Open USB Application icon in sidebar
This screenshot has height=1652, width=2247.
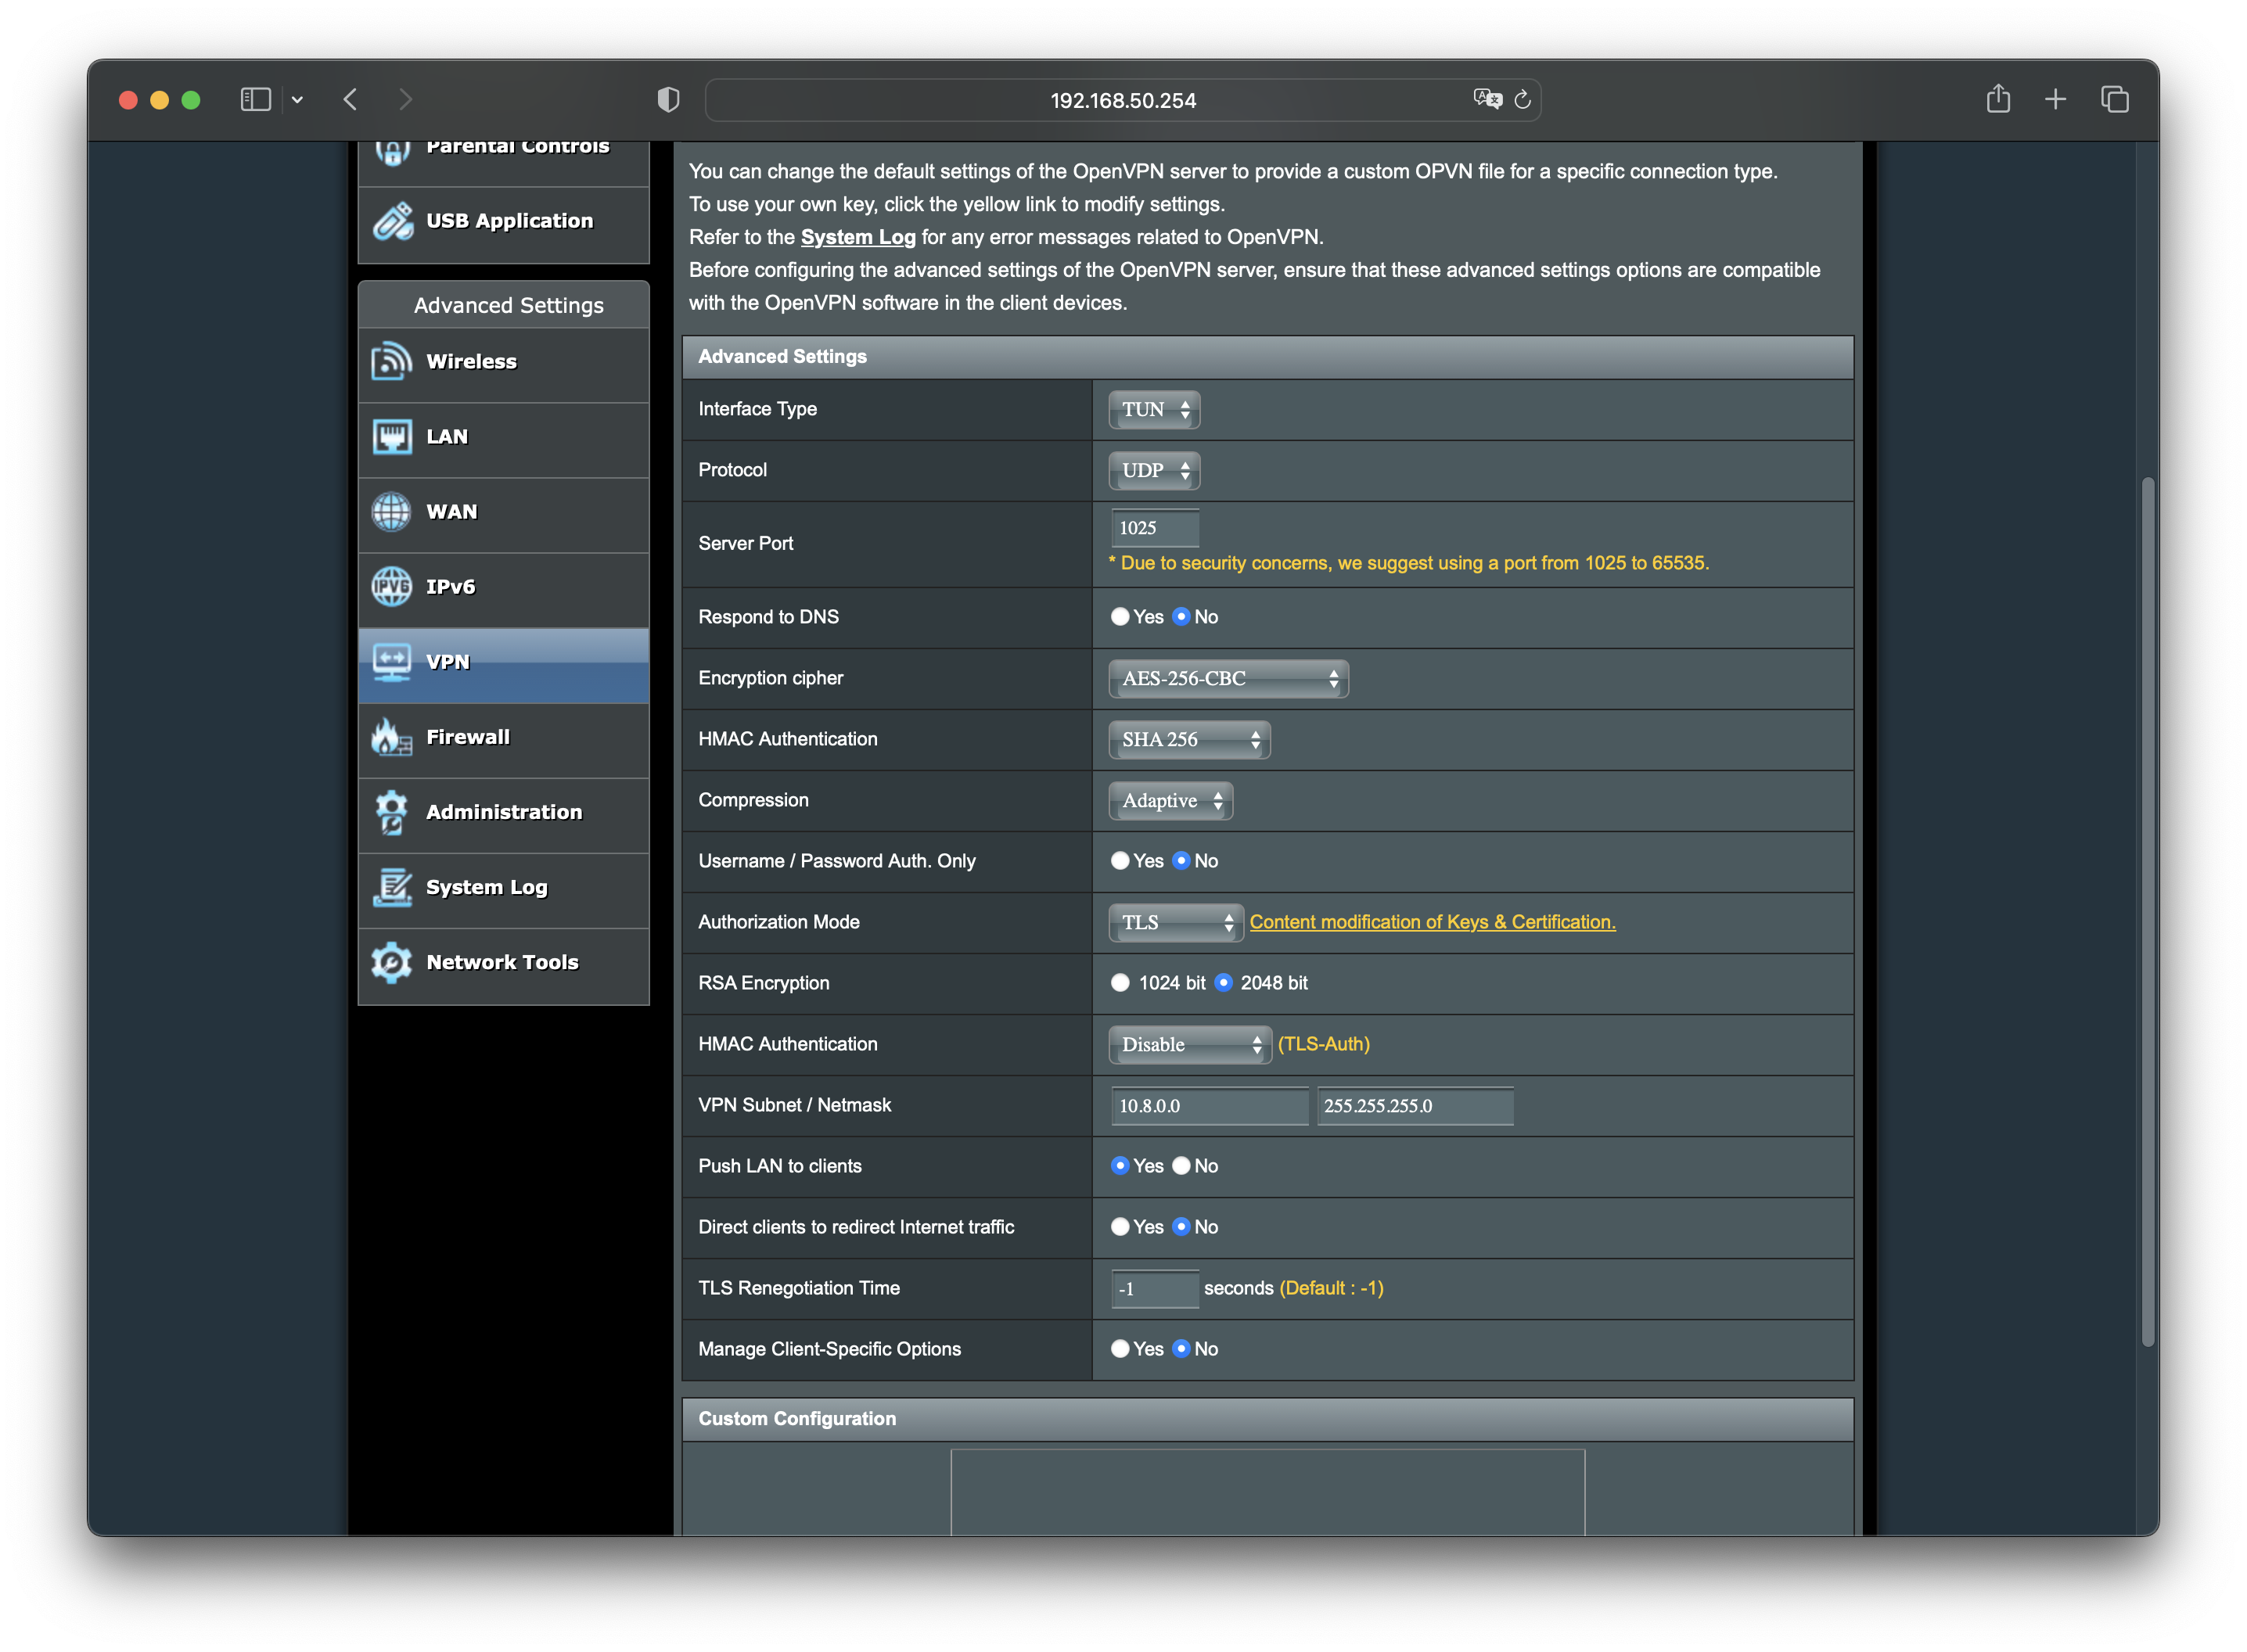(393, 221)
